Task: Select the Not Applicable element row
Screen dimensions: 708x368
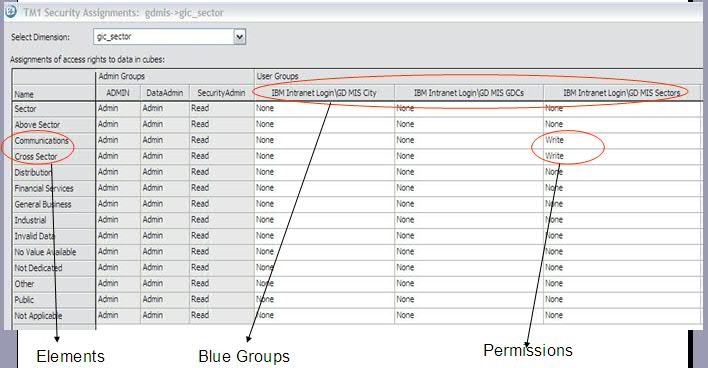Action: click(54, 316)
